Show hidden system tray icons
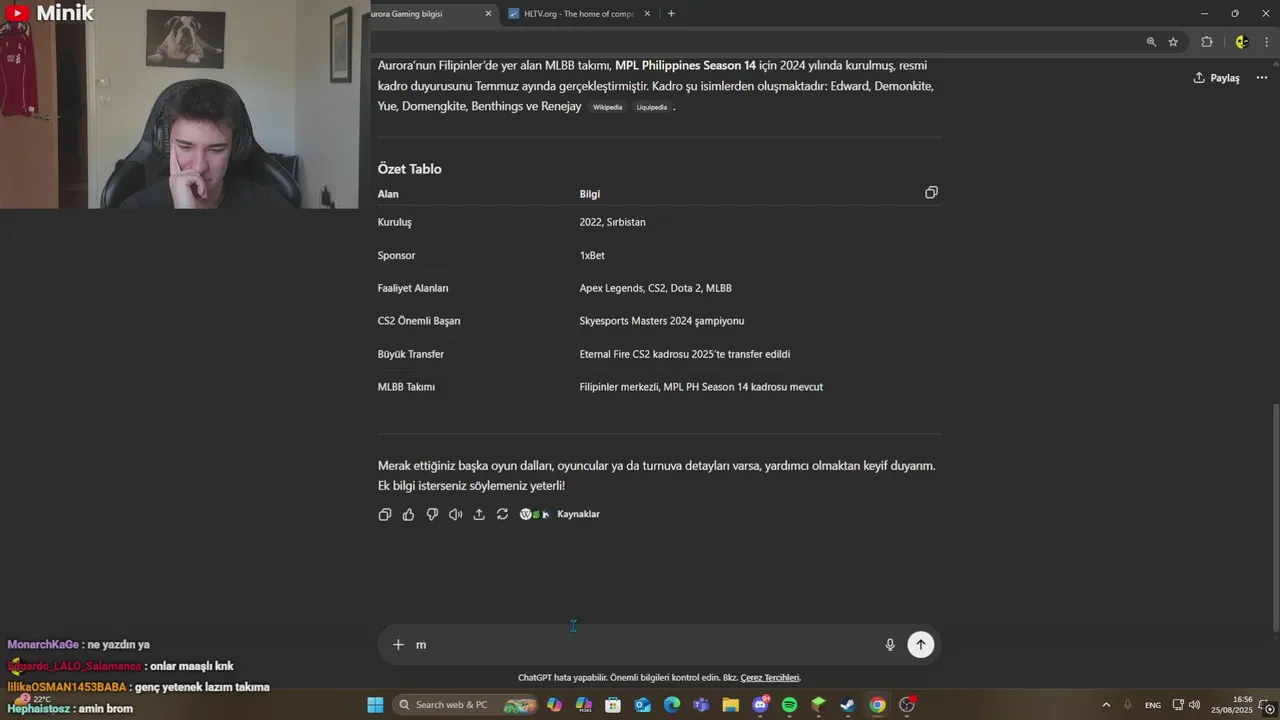This screenshot has height=720, width=1280. [1106, 705]
